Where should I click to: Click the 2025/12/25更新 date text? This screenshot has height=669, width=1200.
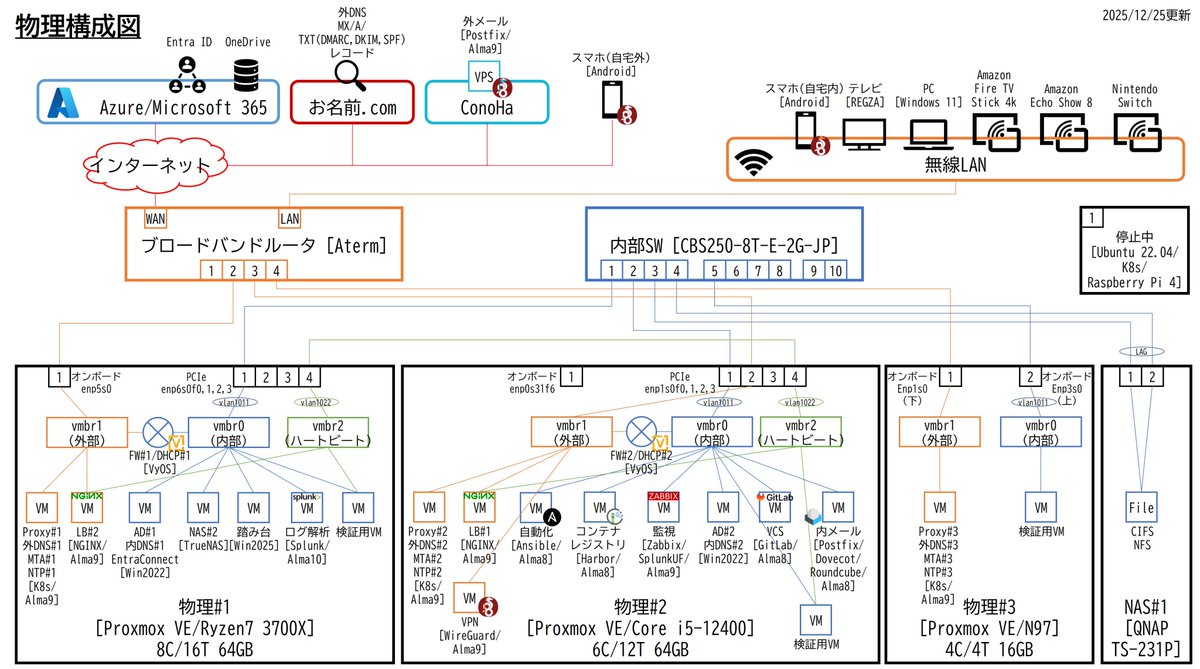click(x=1144, y=14)
